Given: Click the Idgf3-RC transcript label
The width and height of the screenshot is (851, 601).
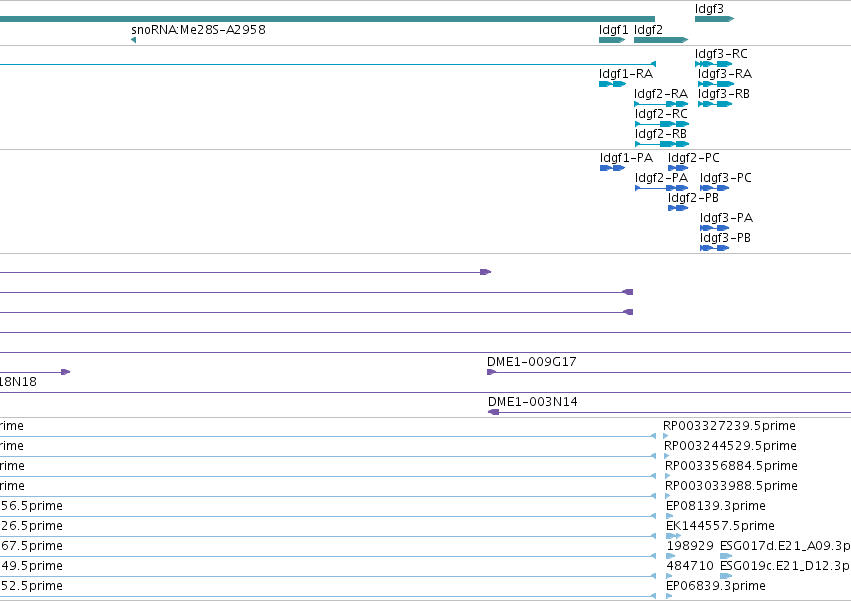Looking at the screenshot, I should 721,54.
